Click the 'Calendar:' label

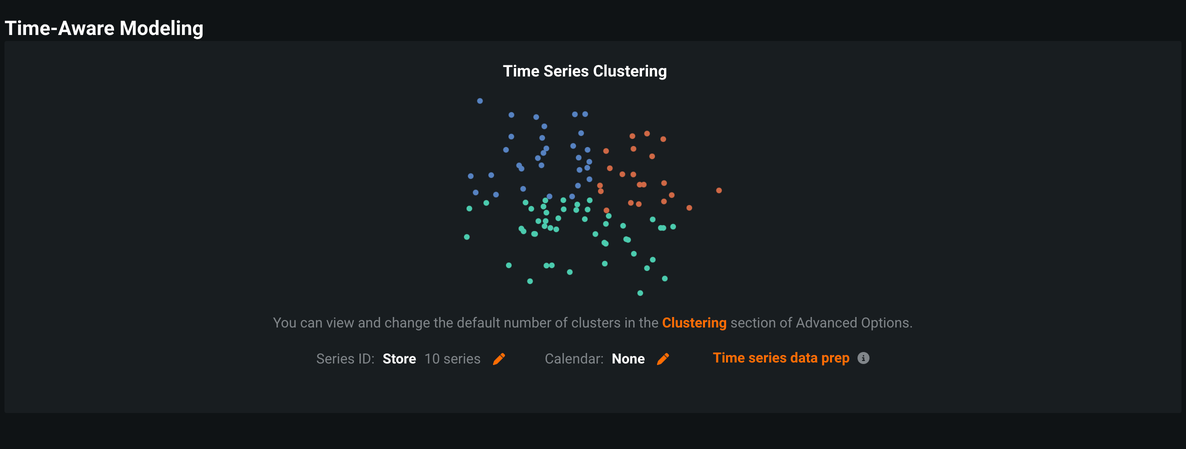click(x=574, y=359)
